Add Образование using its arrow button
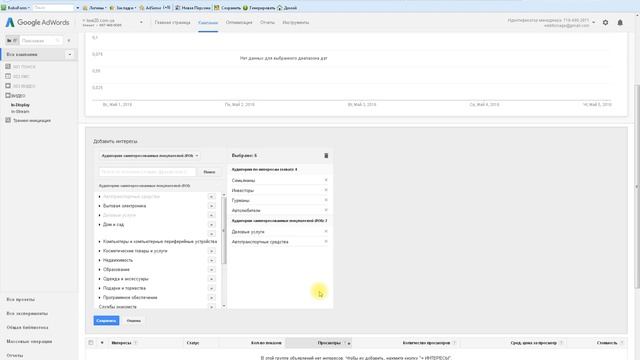 211,270
